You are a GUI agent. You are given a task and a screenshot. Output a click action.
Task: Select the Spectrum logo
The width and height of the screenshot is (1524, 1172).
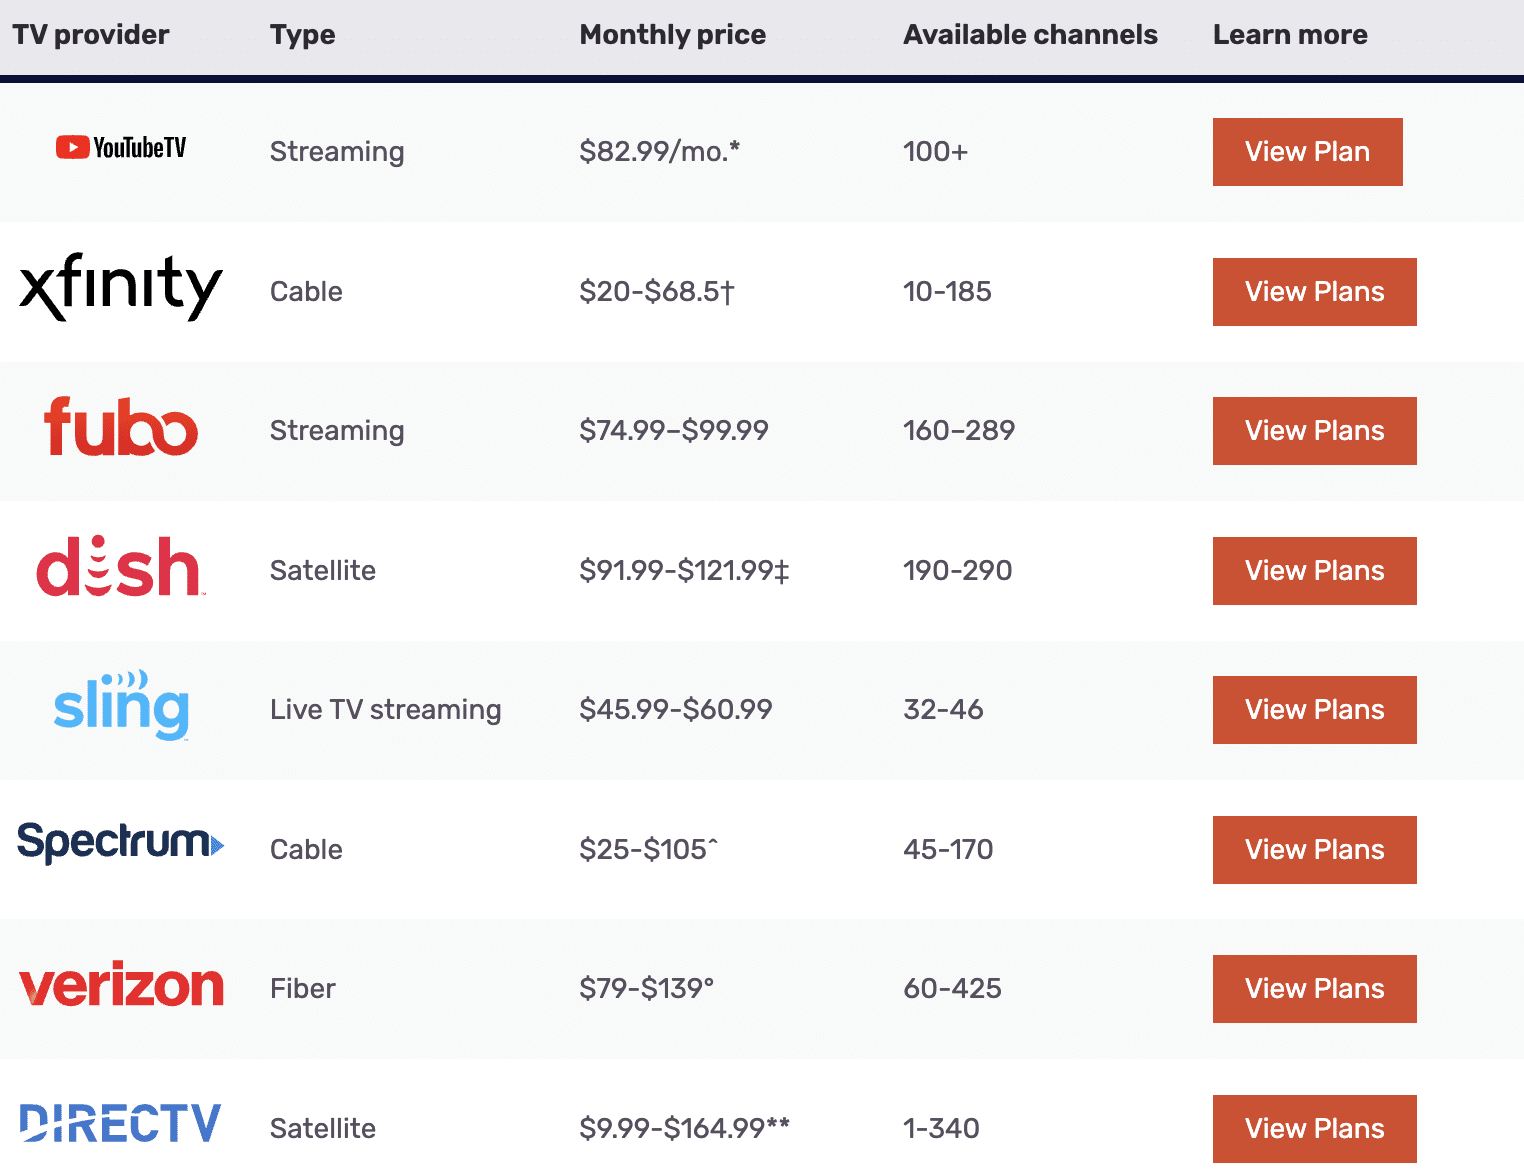(x=120, y=845)
